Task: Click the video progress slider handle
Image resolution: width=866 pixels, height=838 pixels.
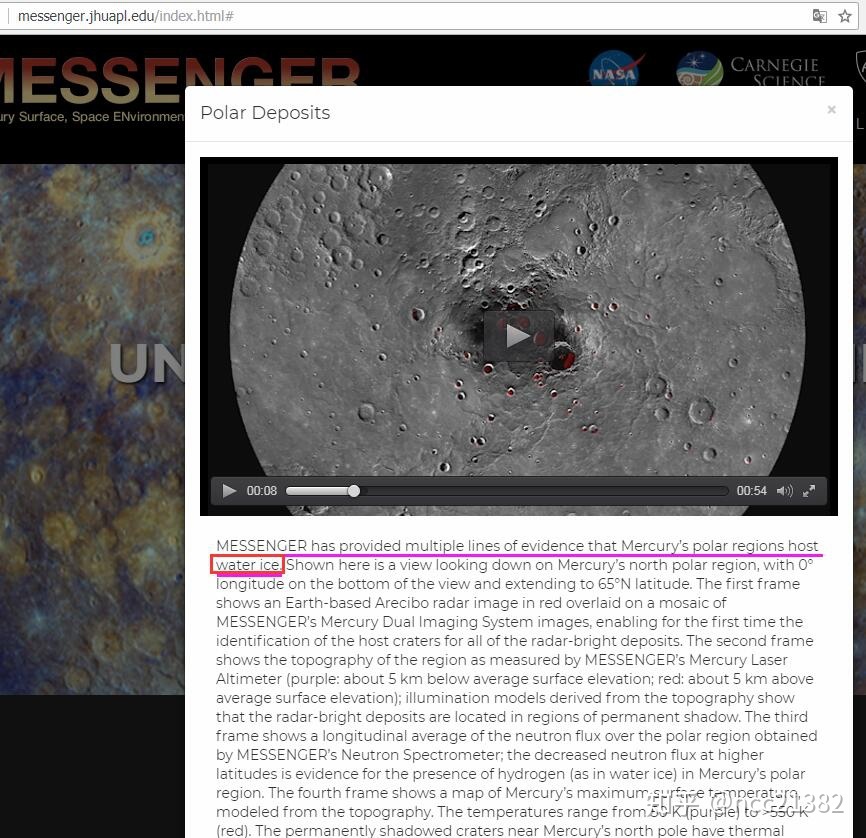Action: [x=354, y=491]
